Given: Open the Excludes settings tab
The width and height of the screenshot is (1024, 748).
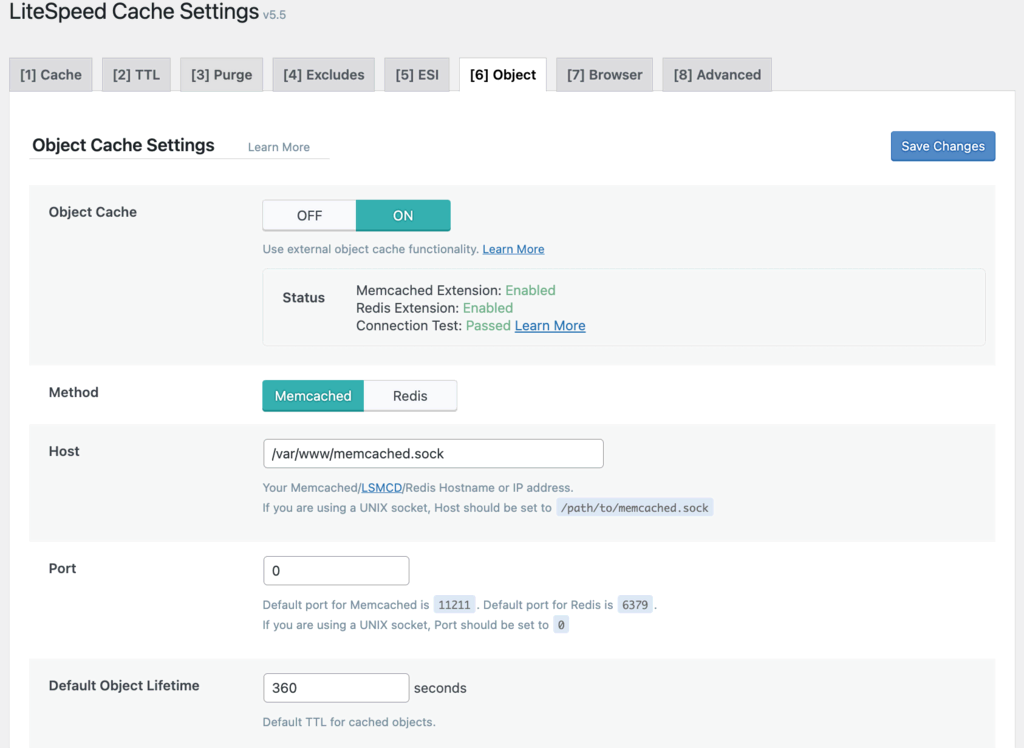Looking at the screenshot, I should 323,74.
